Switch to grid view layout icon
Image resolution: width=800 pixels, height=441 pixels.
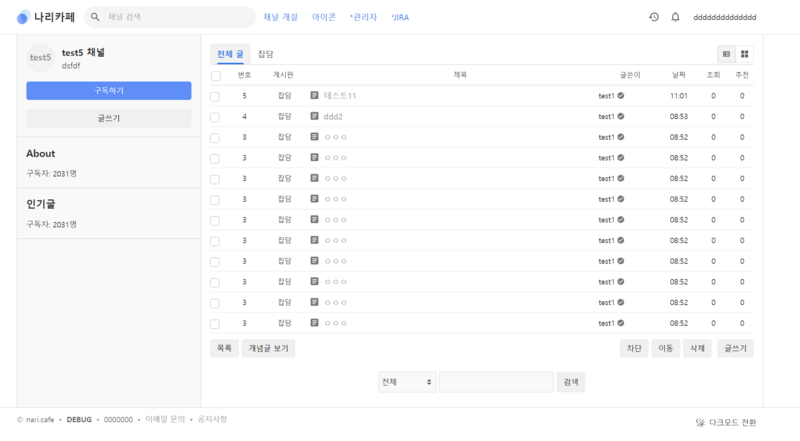click(x=744, y=54)
